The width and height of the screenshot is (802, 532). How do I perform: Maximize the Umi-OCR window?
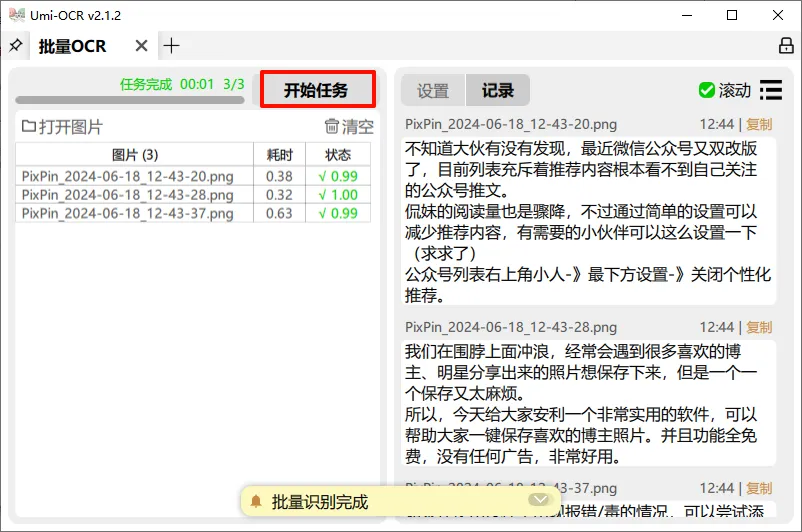click(x=732, y=15)
